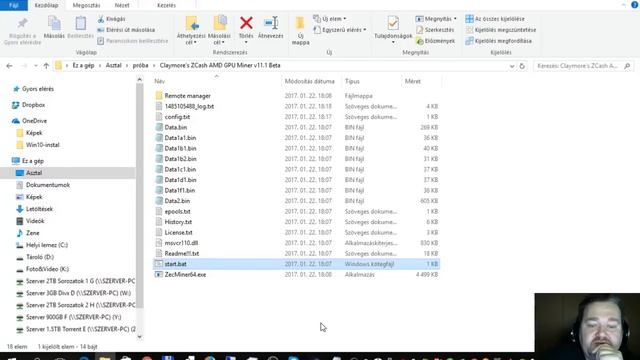Open Letöltések in the sidebar
The height and width of the screenshot is (360, 640).
pos(39,209)
